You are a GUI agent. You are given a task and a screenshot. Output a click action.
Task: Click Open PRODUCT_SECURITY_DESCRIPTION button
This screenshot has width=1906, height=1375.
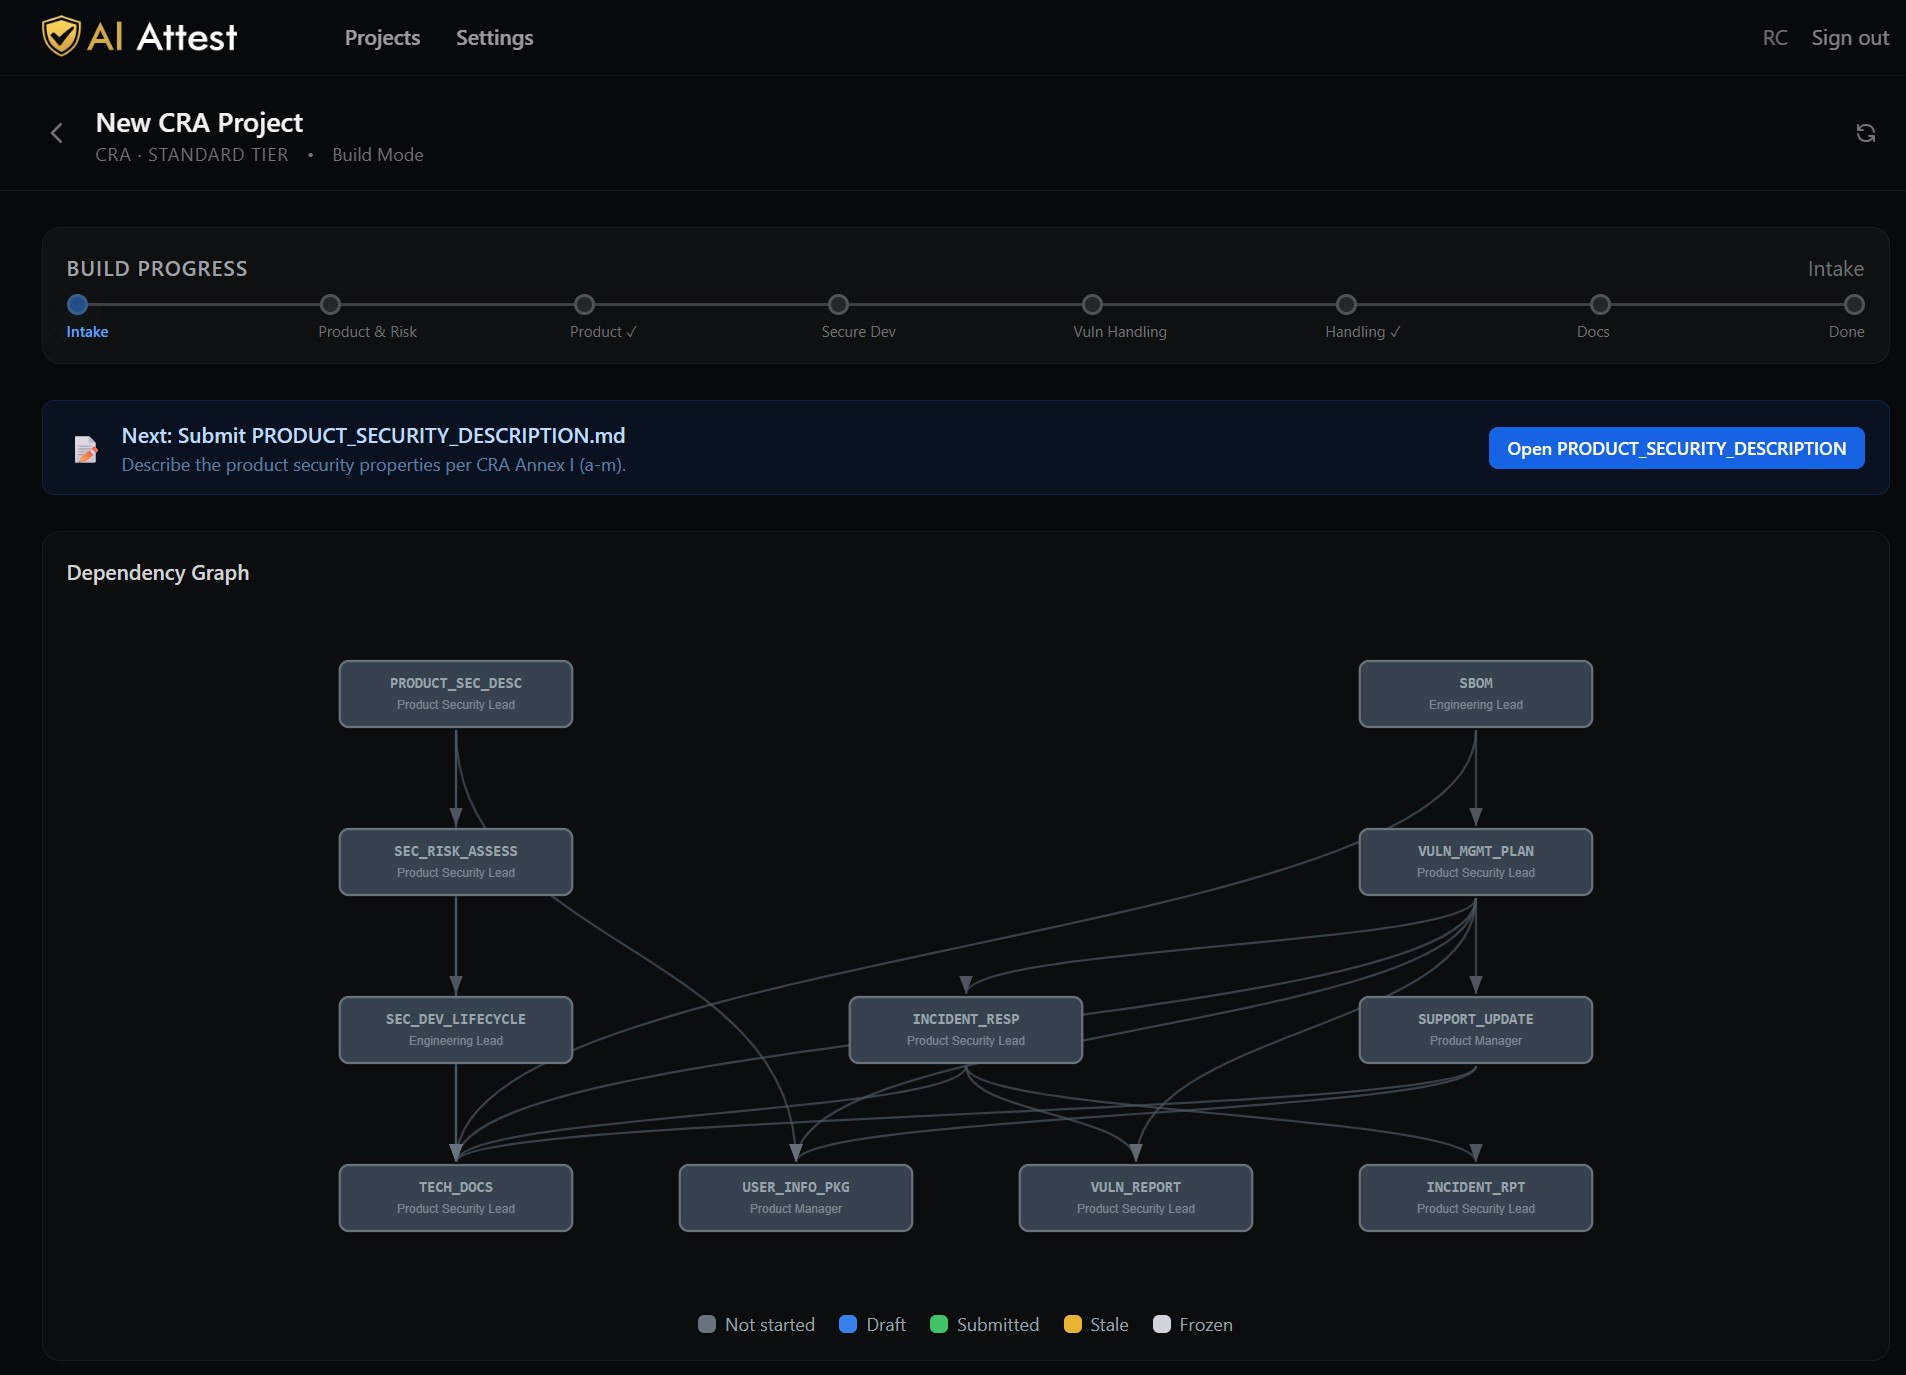1676,448
